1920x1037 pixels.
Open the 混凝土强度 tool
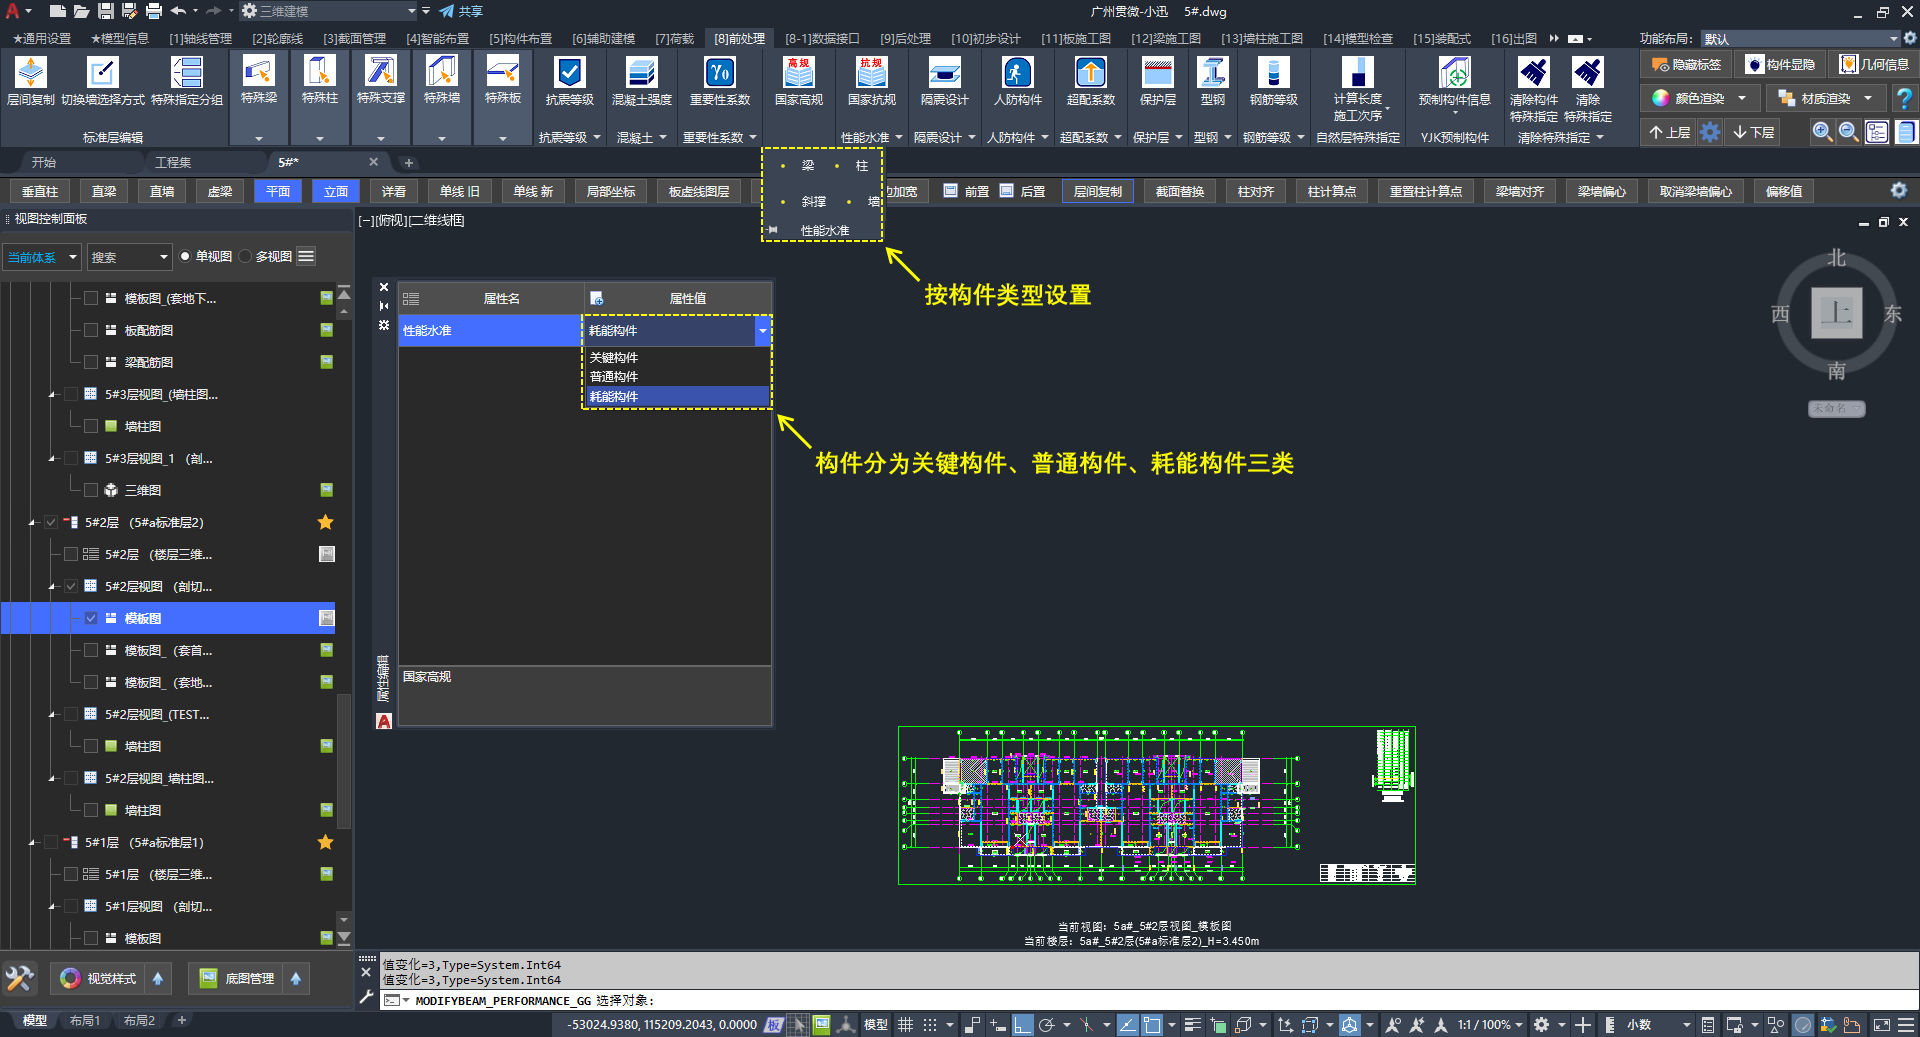pos(642,73)
